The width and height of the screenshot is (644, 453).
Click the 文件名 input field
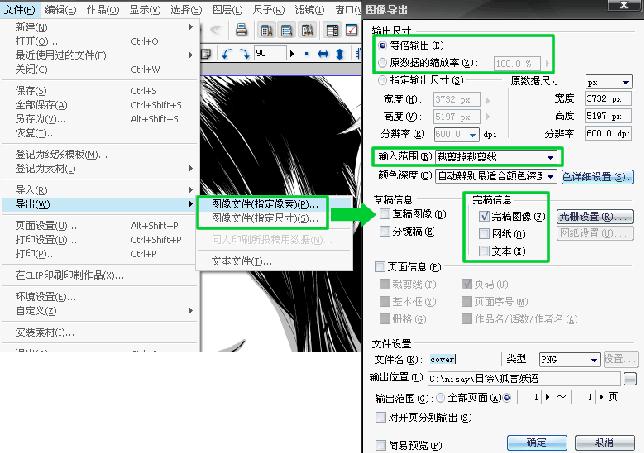click(x=464, y=359)
